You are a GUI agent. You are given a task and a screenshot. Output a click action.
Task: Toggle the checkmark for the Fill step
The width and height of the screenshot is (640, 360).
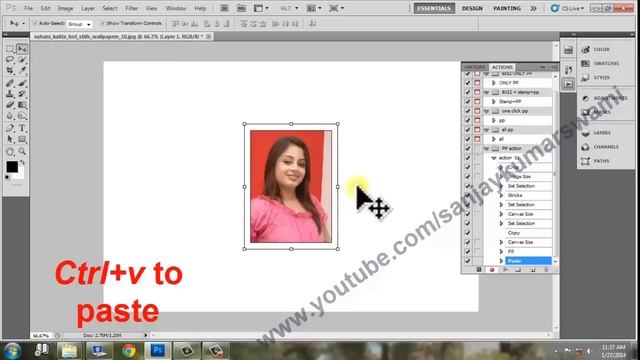(x=468, y=252)
